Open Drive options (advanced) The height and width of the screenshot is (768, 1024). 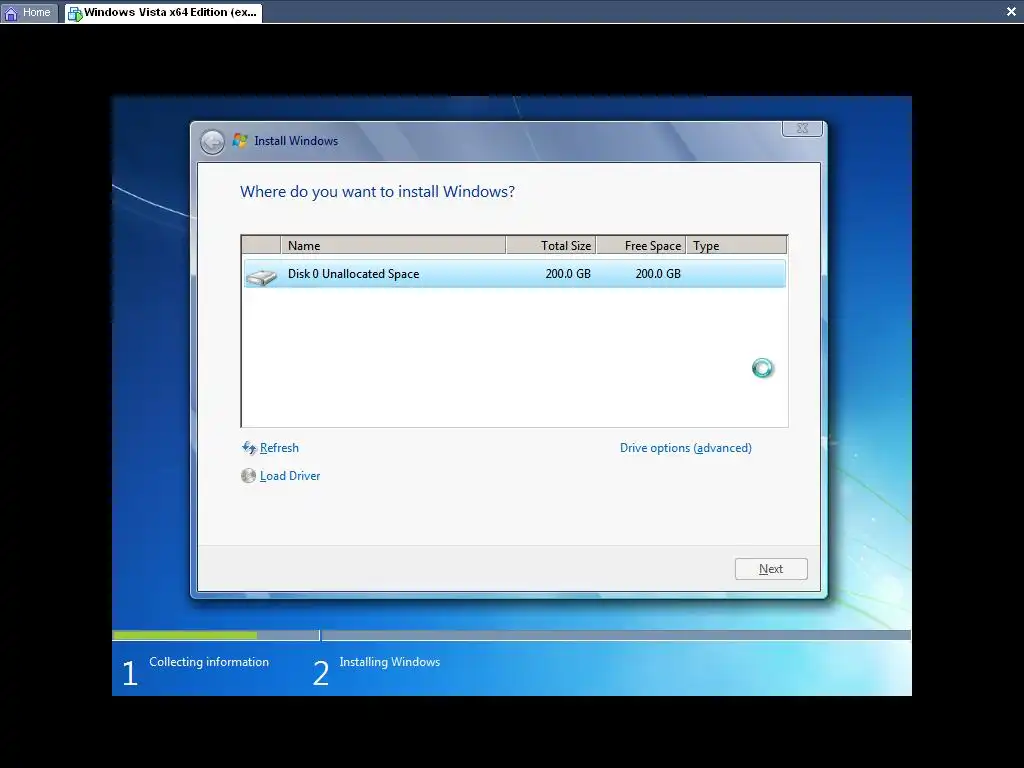pyautogui.click(x=686, y=448)
